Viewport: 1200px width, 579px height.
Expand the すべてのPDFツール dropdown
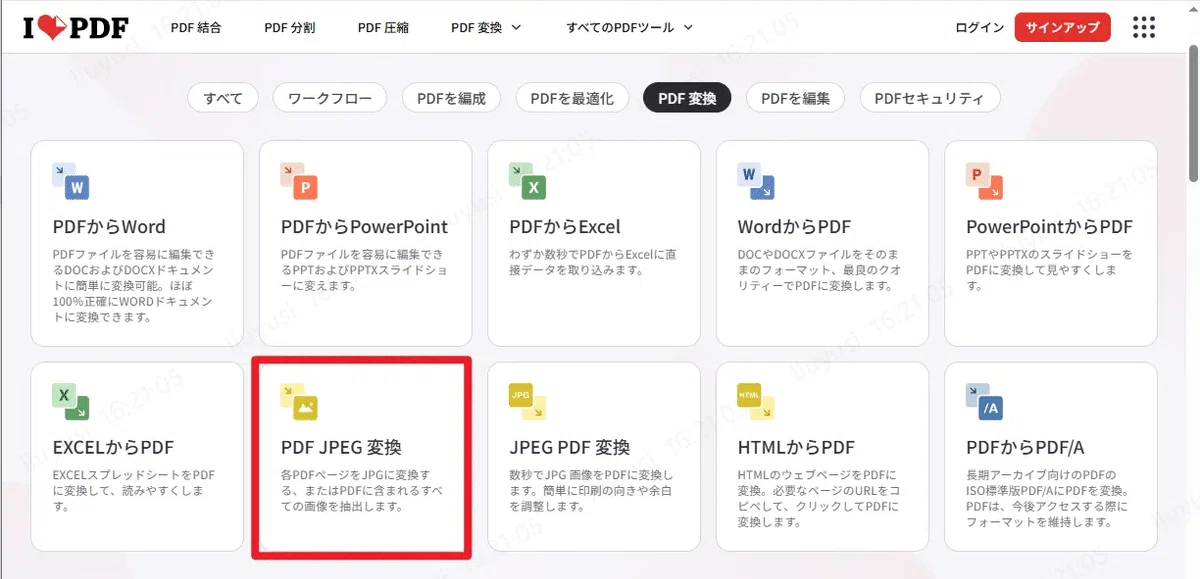(x=630, y=27)
